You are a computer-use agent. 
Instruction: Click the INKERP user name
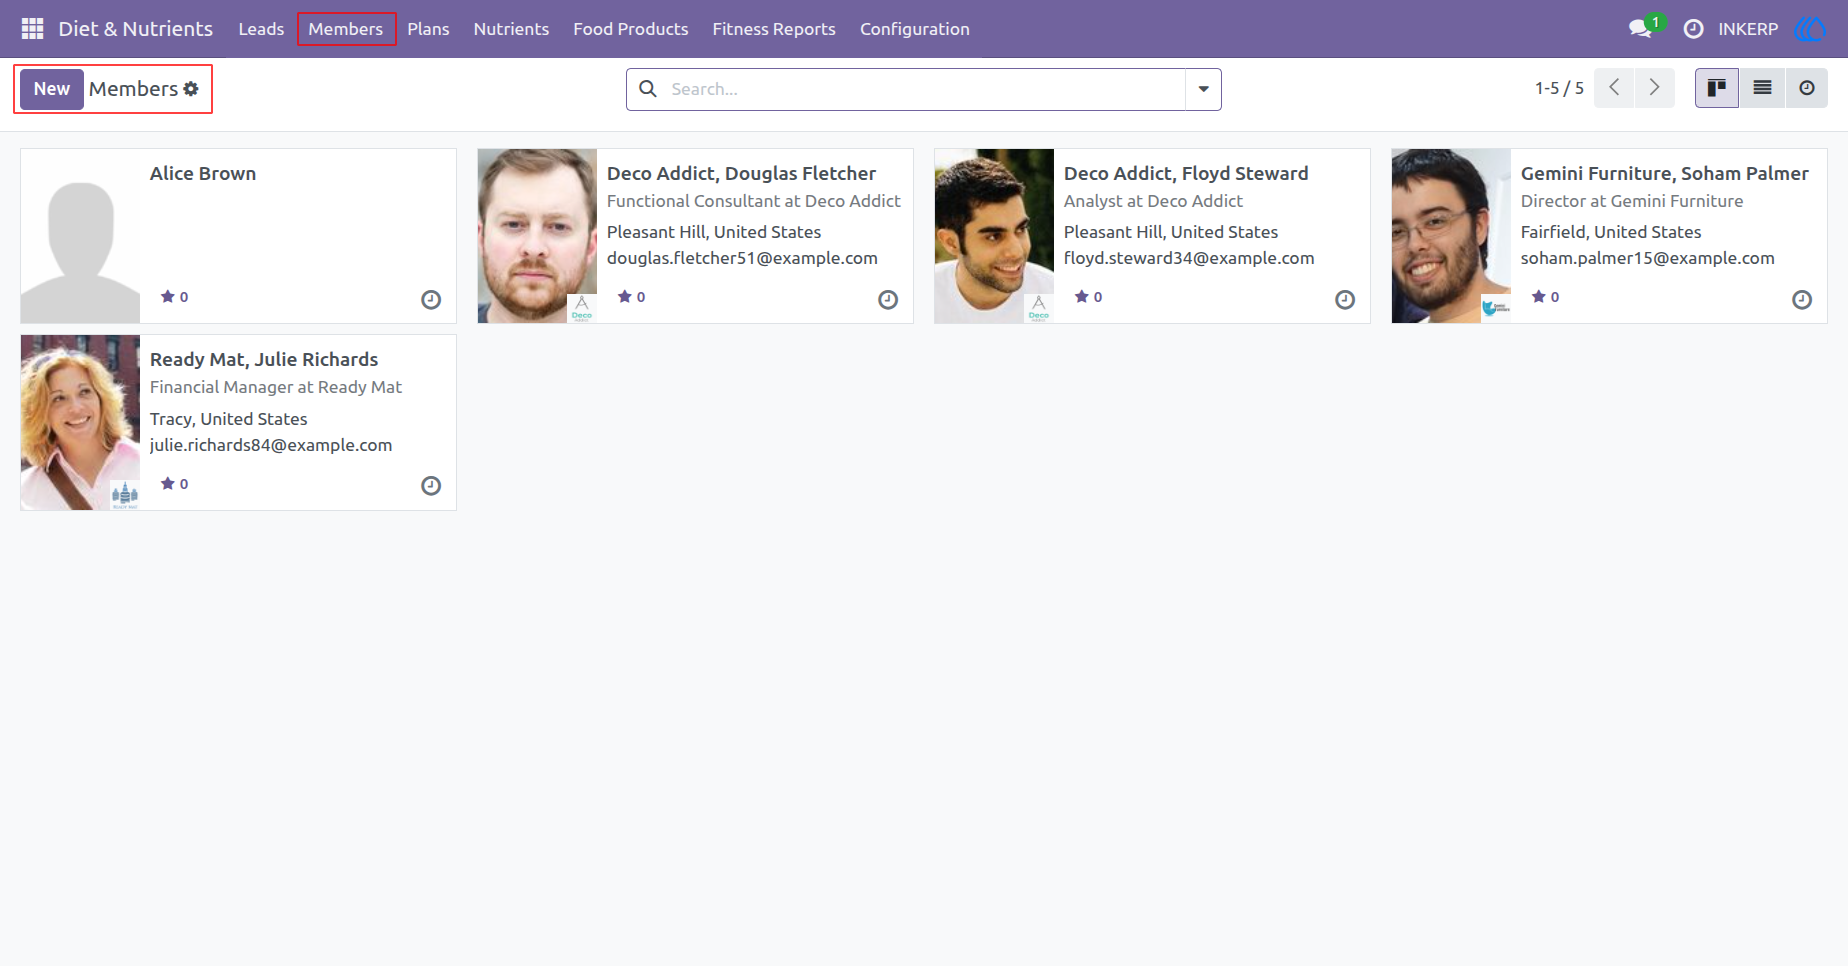pos(1748,29)
